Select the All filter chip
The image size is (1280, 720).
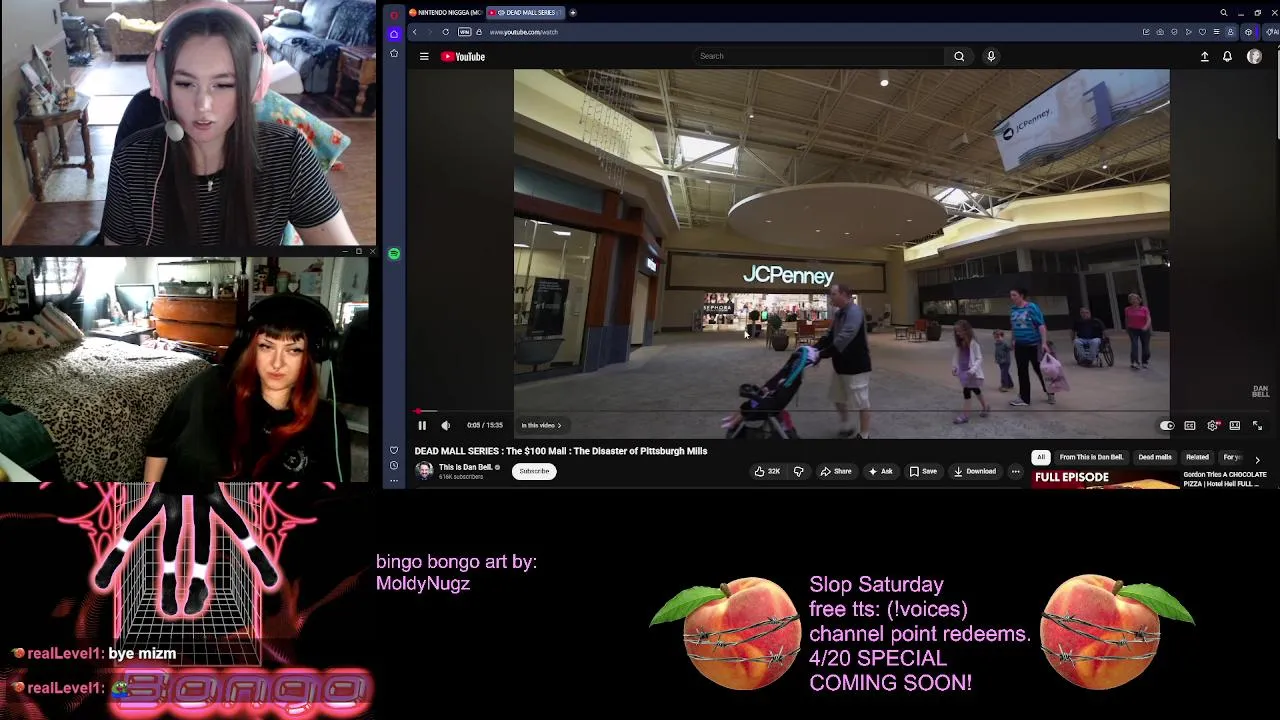[1041, 457]
